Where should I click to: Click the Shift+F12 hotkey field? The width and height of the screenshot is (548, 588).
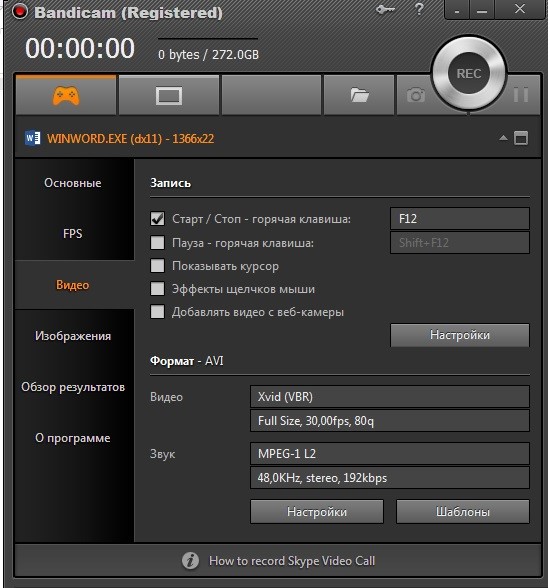point(460,243)
